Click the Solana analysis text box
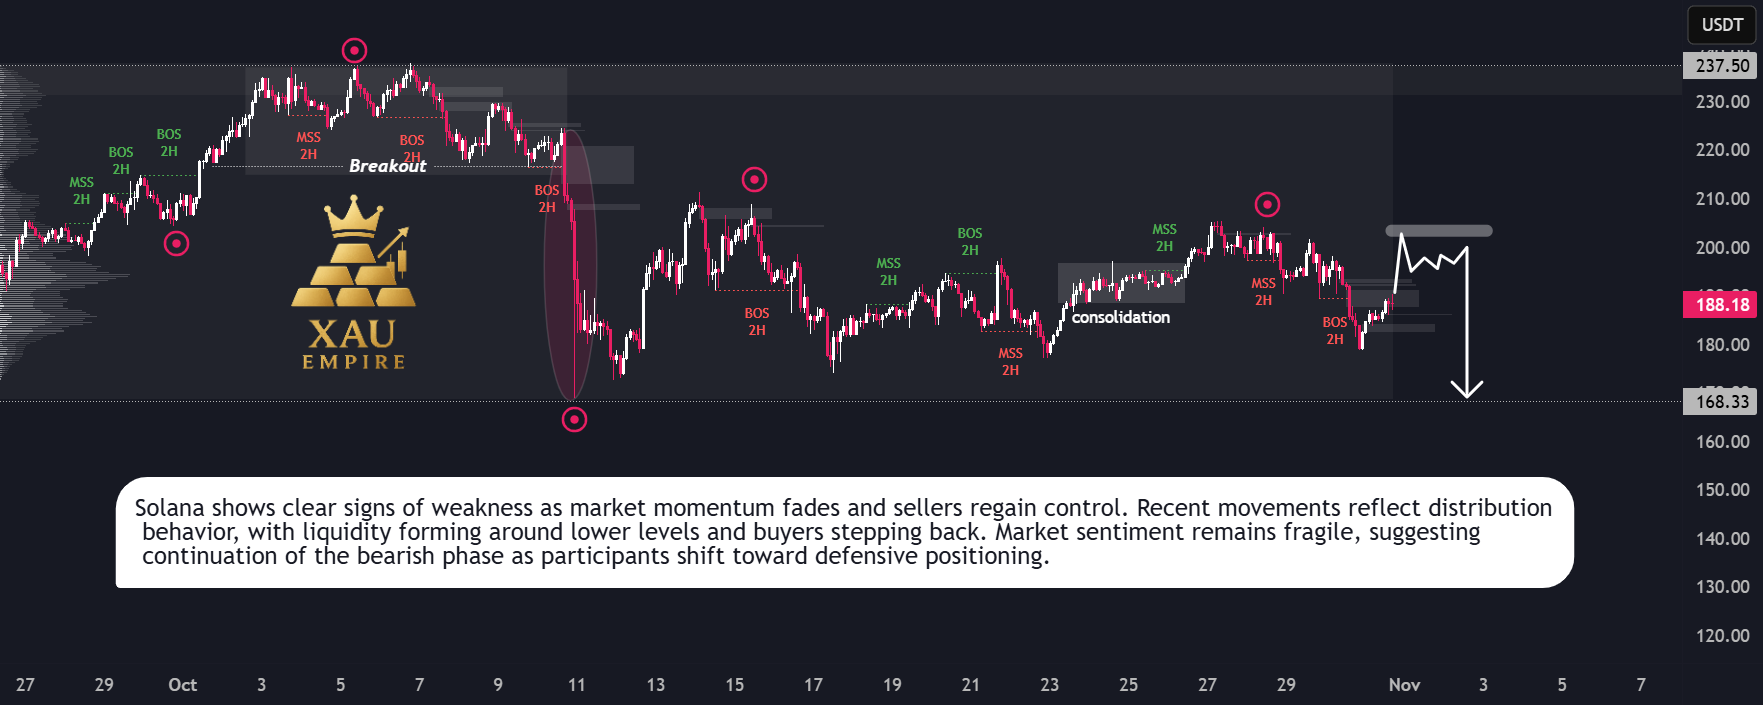The width and height of the screenshot is (1763, 705). [x=844, y=532]
